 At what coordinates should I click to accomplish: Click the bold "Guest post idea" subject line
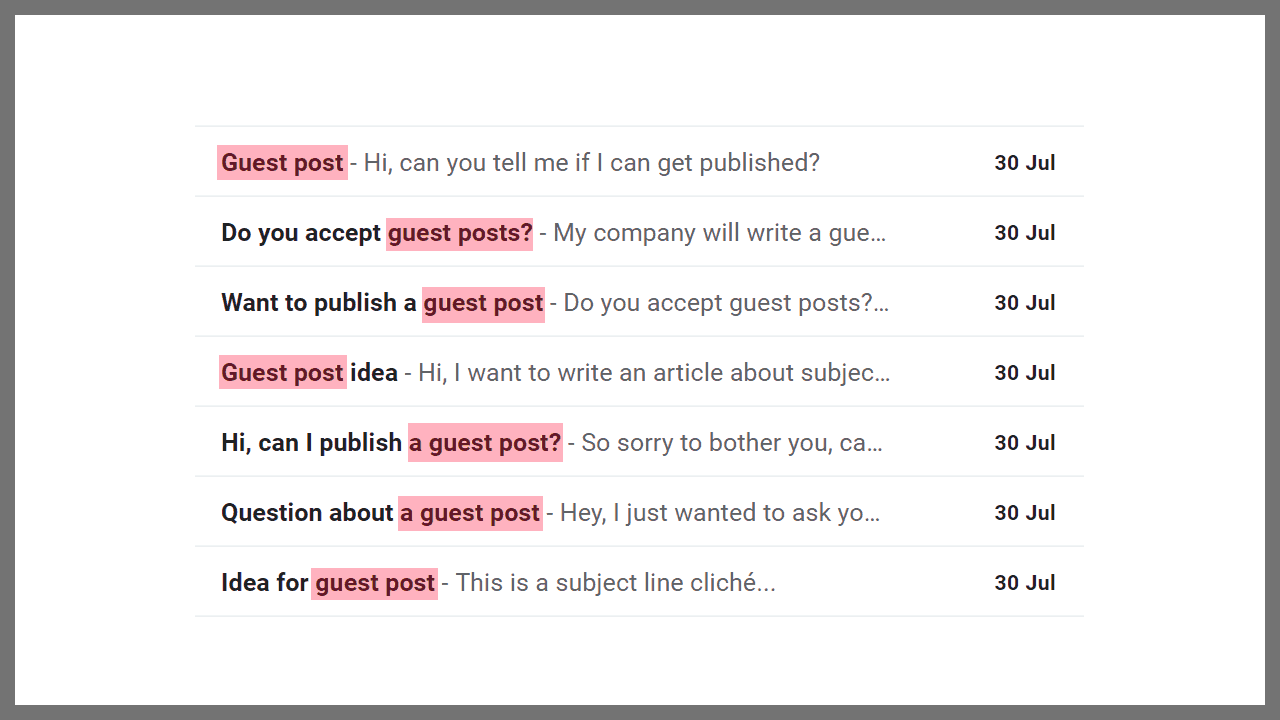pos(309,373)
